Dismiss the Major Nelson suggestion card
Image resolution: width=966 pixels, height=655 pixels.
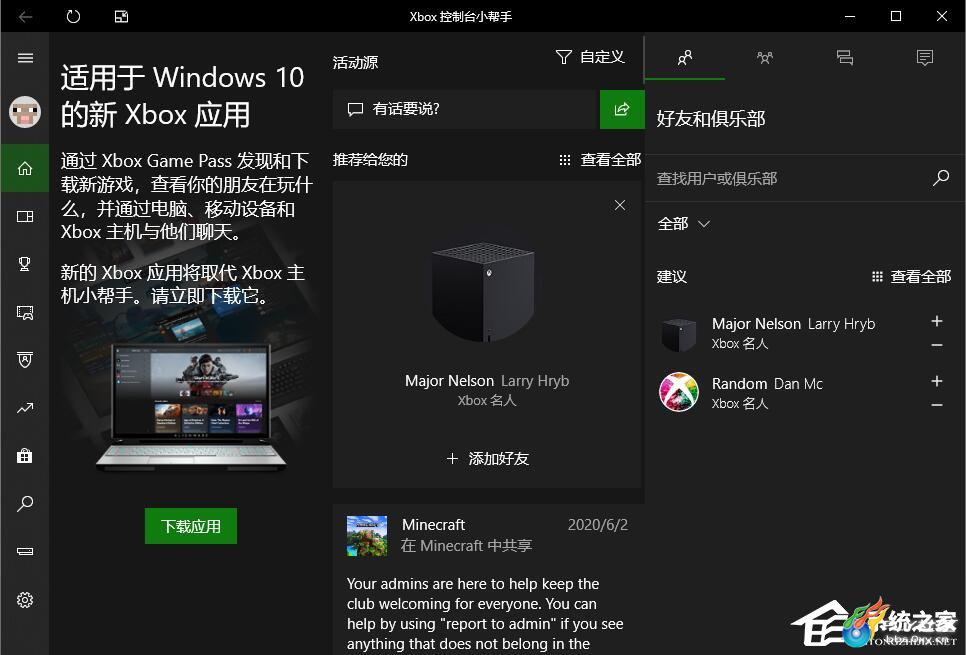620,205
